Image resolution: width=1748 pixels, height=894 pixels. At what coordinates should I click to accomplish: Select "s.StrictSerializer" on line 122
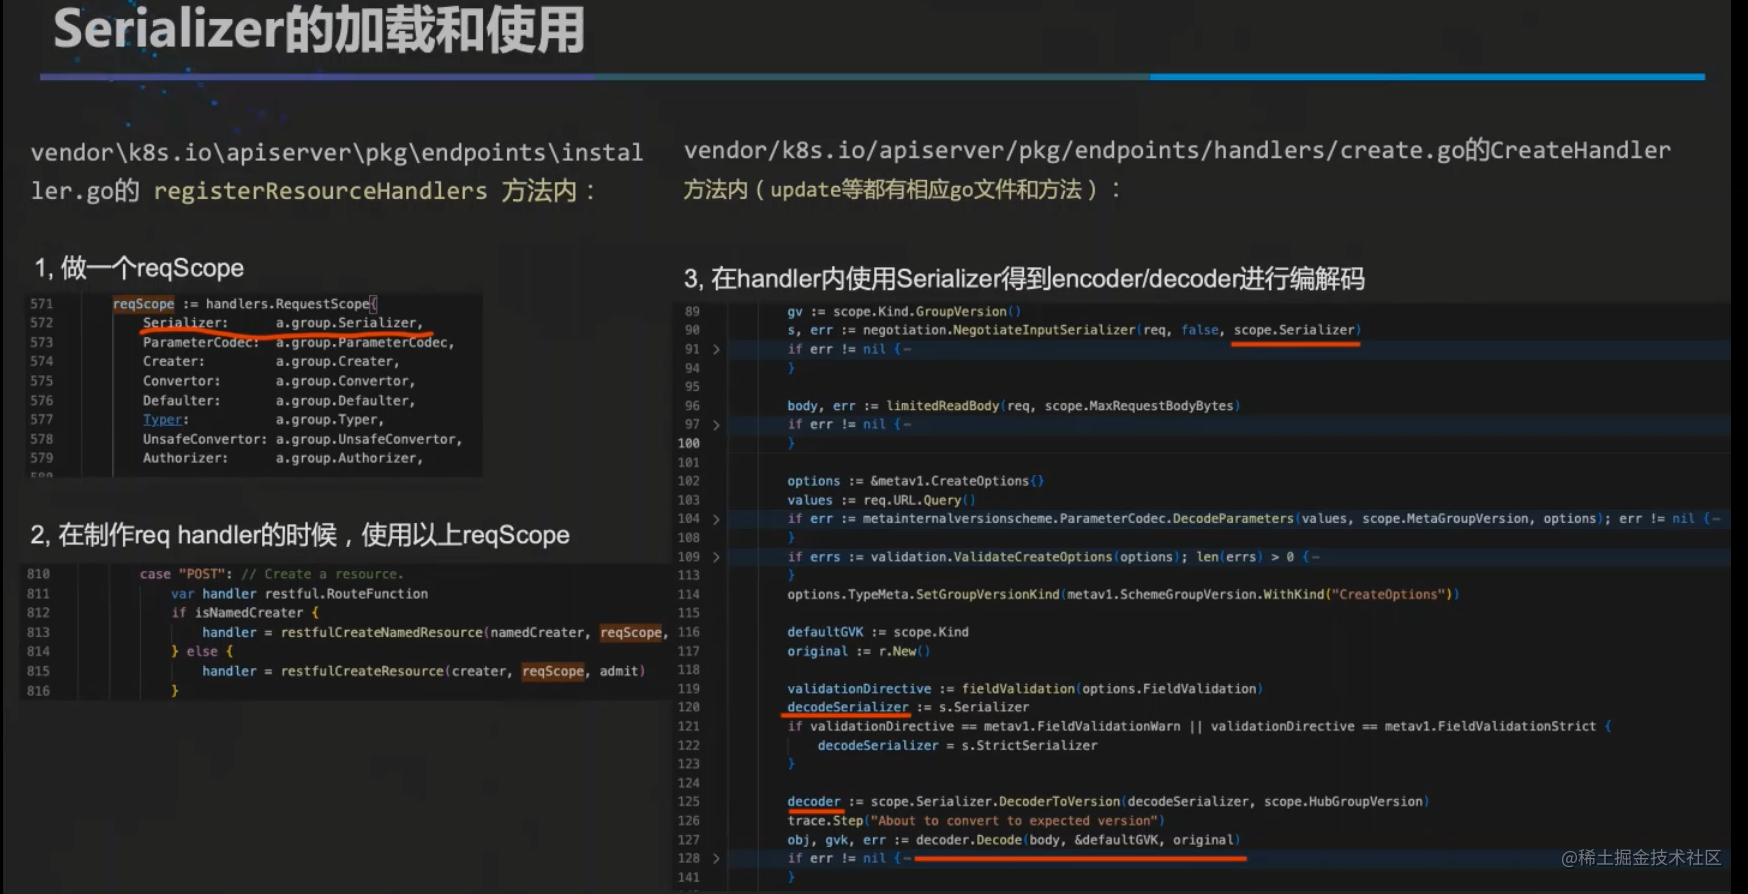coord(1029,746)
